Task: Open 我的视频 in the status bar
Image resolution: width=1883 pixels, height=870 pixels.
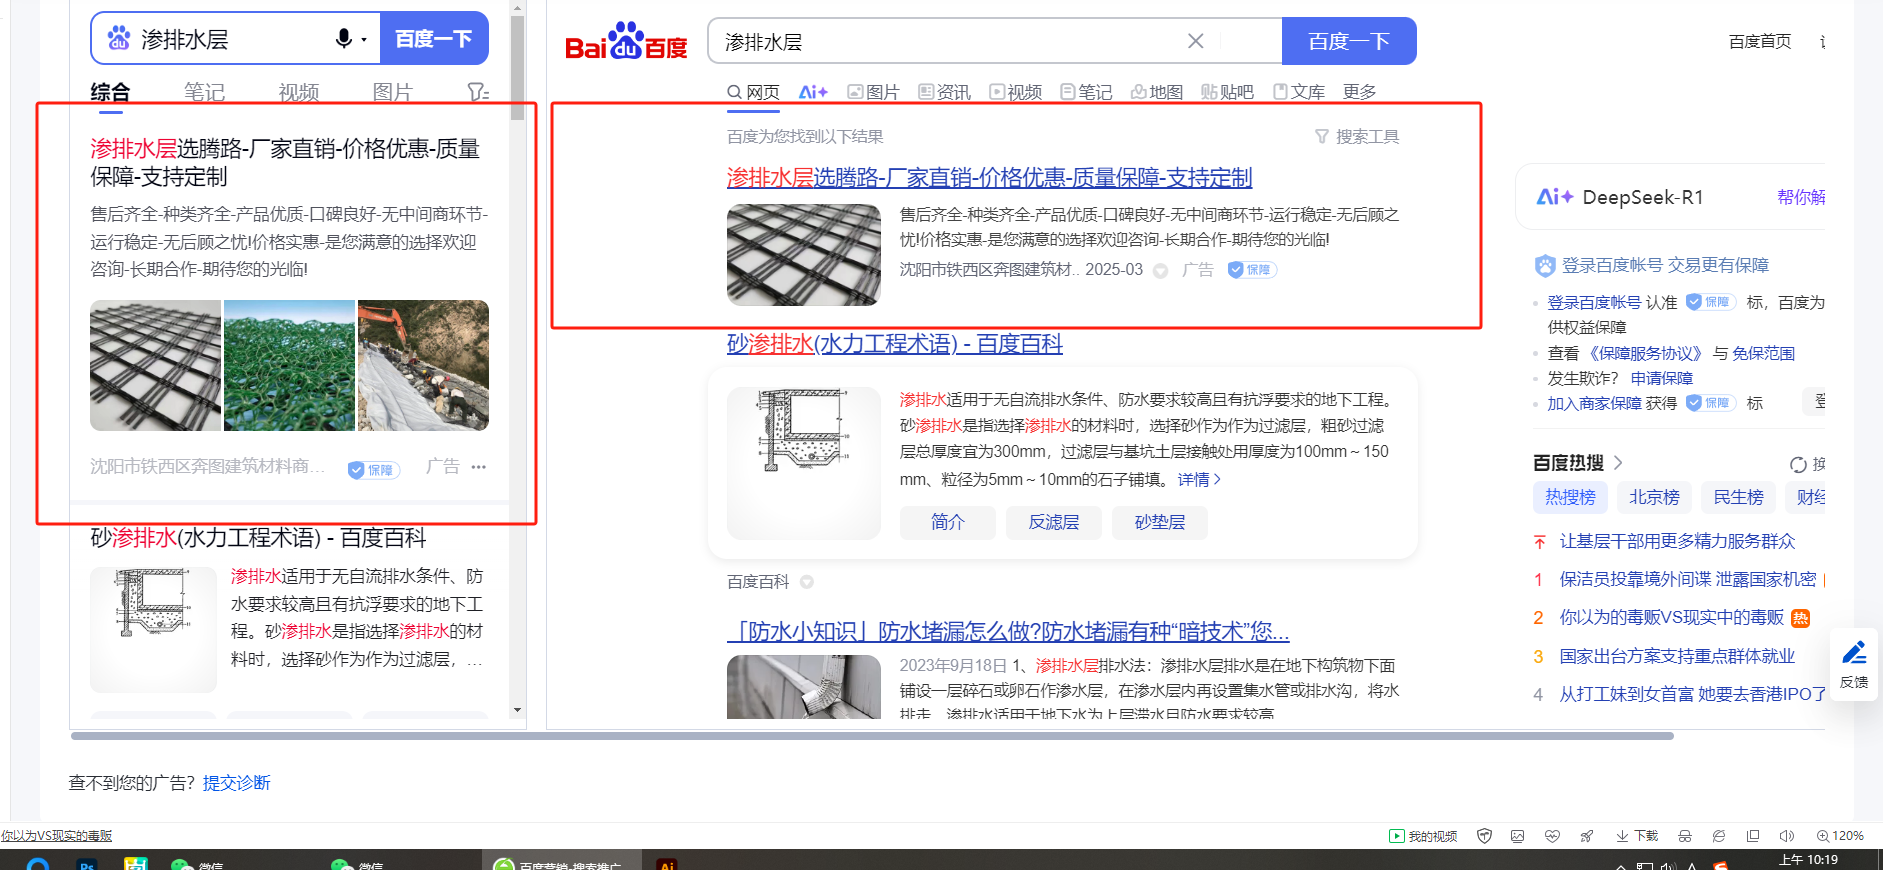Action: pyautogui.click(x=1423, y=836)
